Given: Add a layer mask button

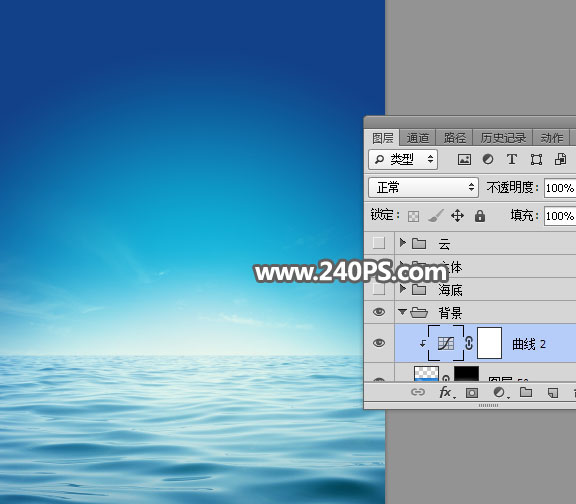Looking at the screenshot, I should click(x=472, y=393).
